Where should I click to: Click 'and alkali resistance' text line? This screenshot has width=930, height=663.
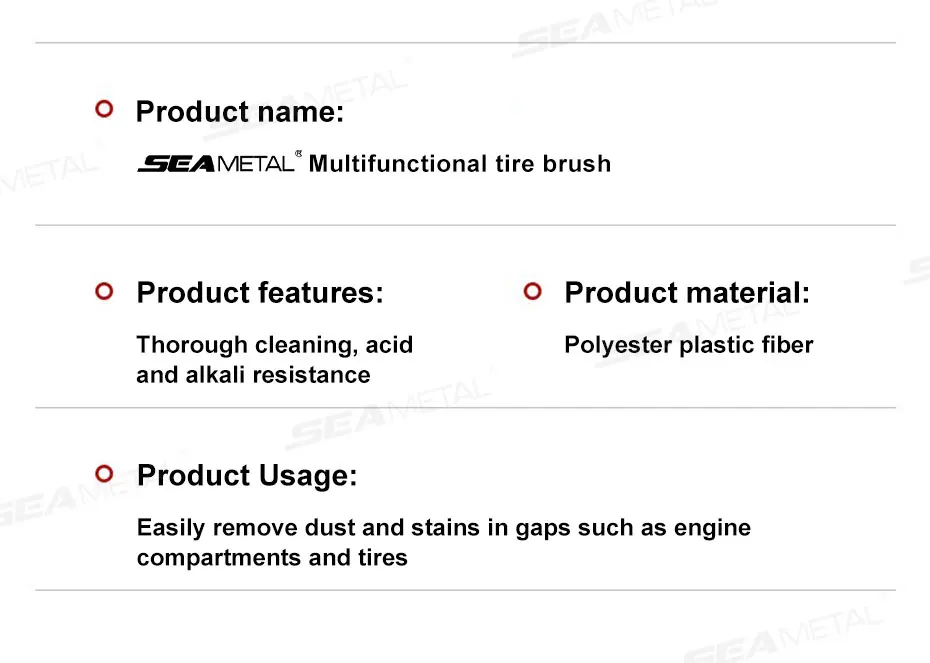click(253, 375)
